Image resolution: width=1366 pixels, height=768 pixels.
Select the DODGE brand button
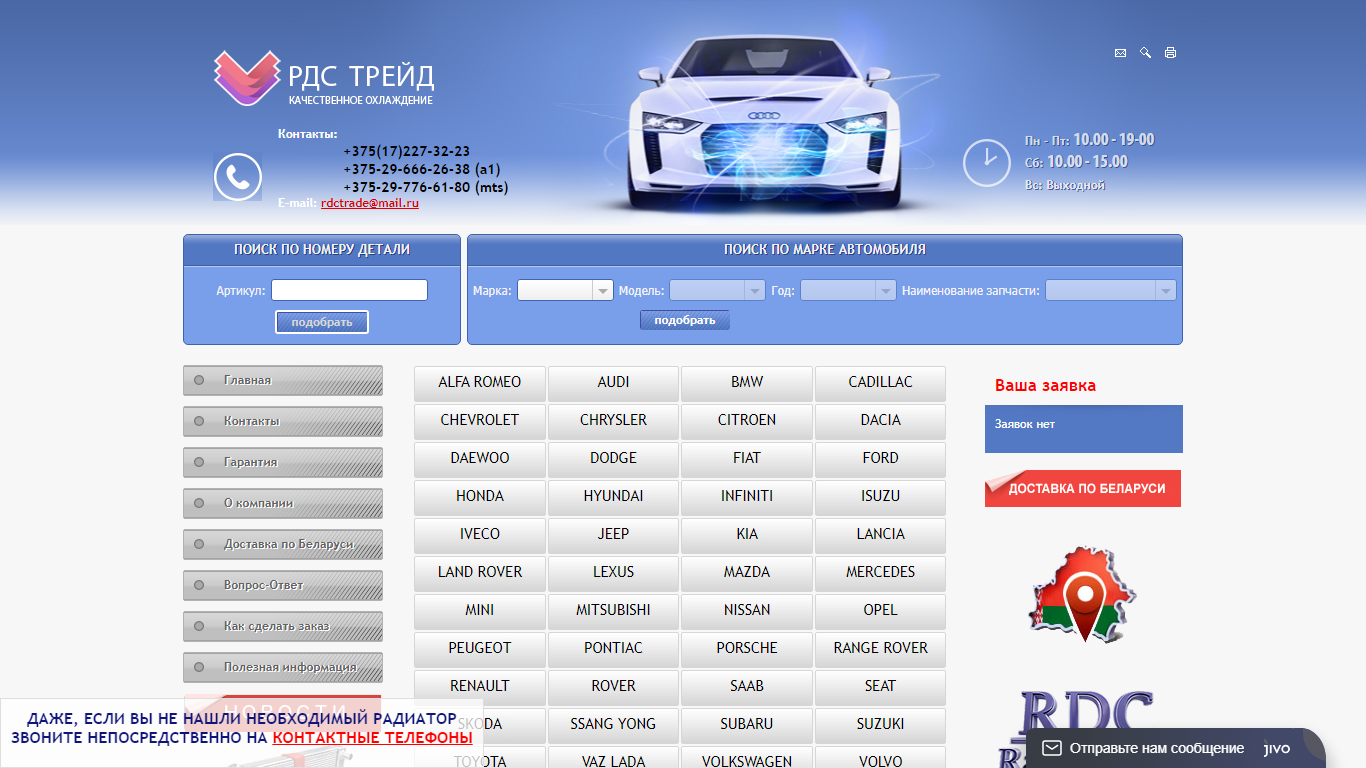click(x=613, y=459)
